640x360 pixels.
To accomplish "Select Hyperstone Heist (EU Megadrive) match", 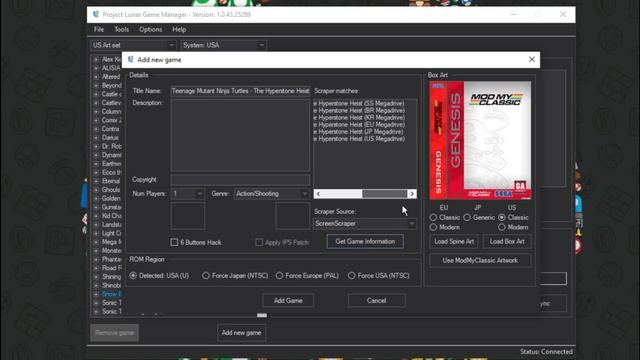I will 359,125.
